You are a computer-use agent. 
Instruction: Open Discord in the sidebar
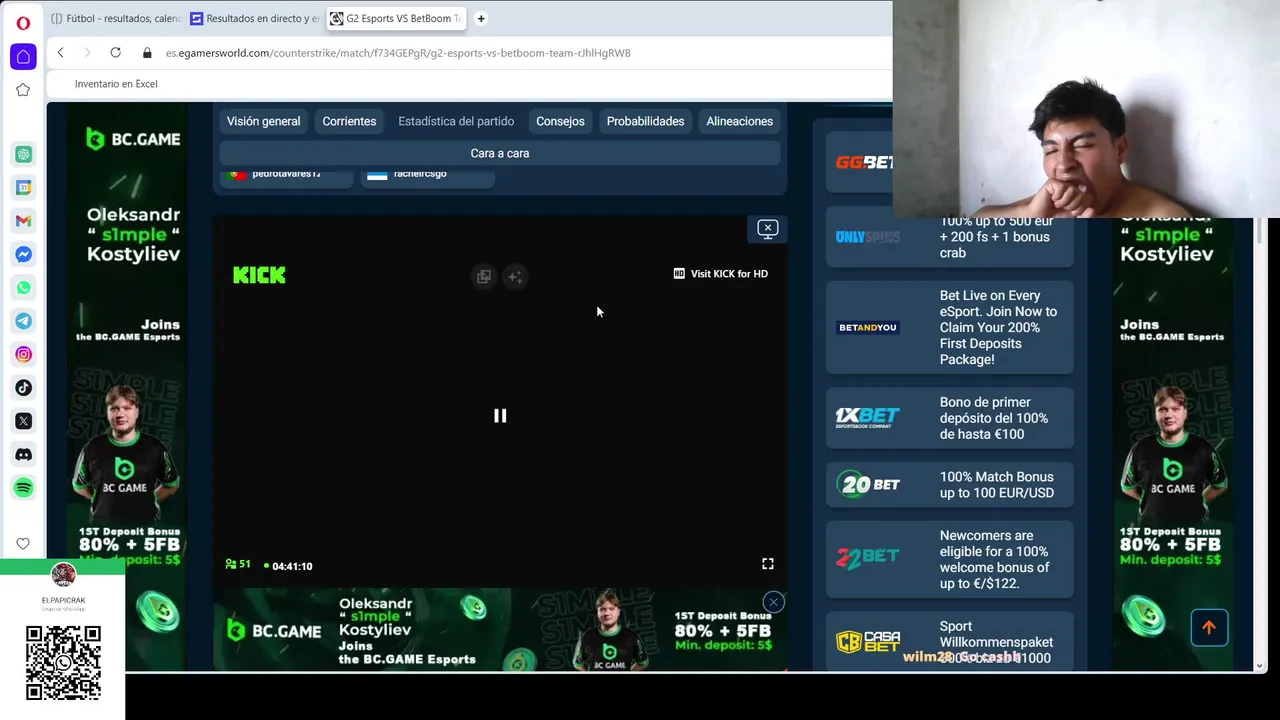pyautogui.click(x=24, y=454)
